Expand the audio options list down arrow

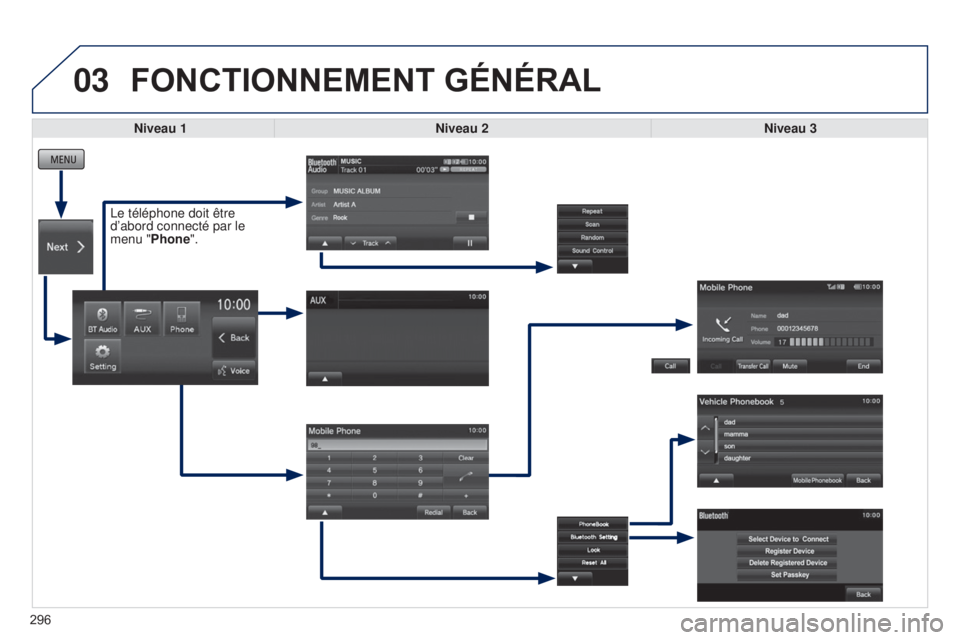tap(574, 266)
